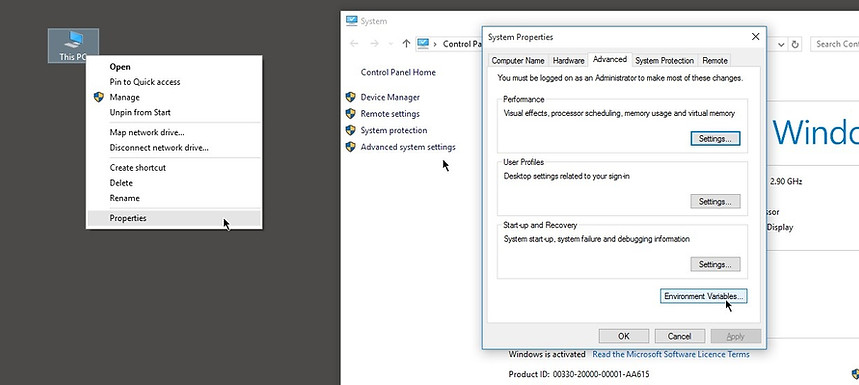Select Delete in the context menu
The image size is (859, 385).
pyautogui.click(x=174, y=183)
